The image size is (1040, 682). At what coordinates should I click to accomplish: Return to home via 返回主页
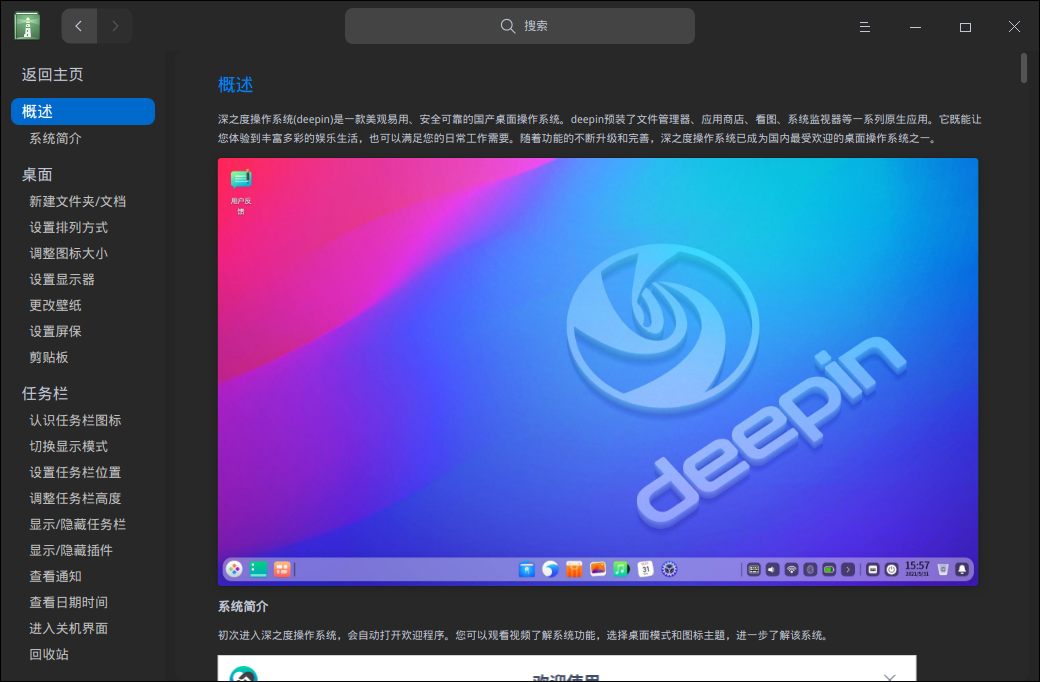(x=52, y=74)
